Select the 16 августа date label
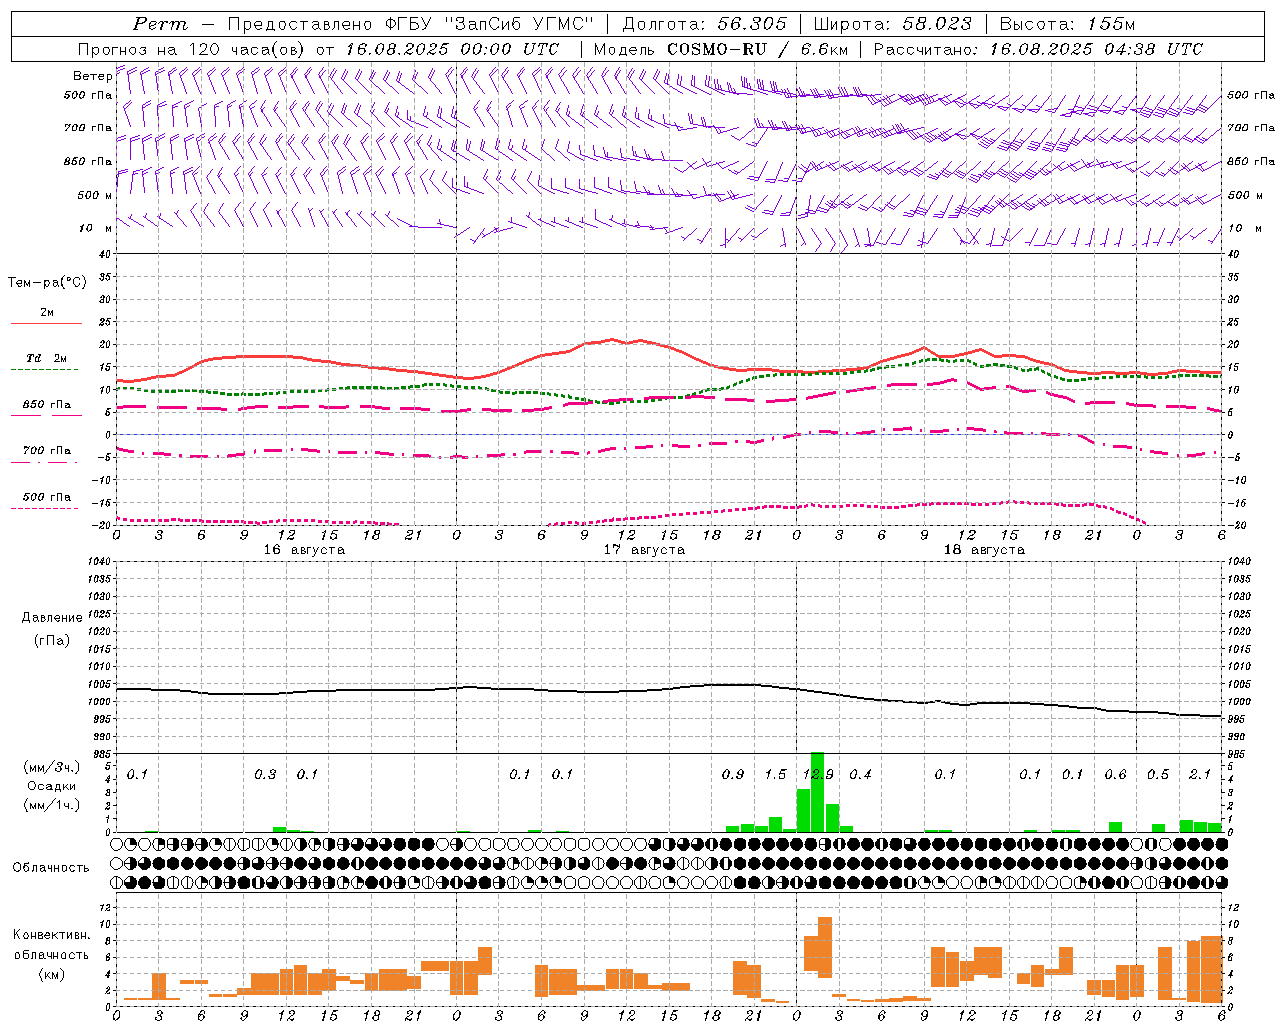The width and height of the screenshot is (1280, 1024). pos(304,550)
